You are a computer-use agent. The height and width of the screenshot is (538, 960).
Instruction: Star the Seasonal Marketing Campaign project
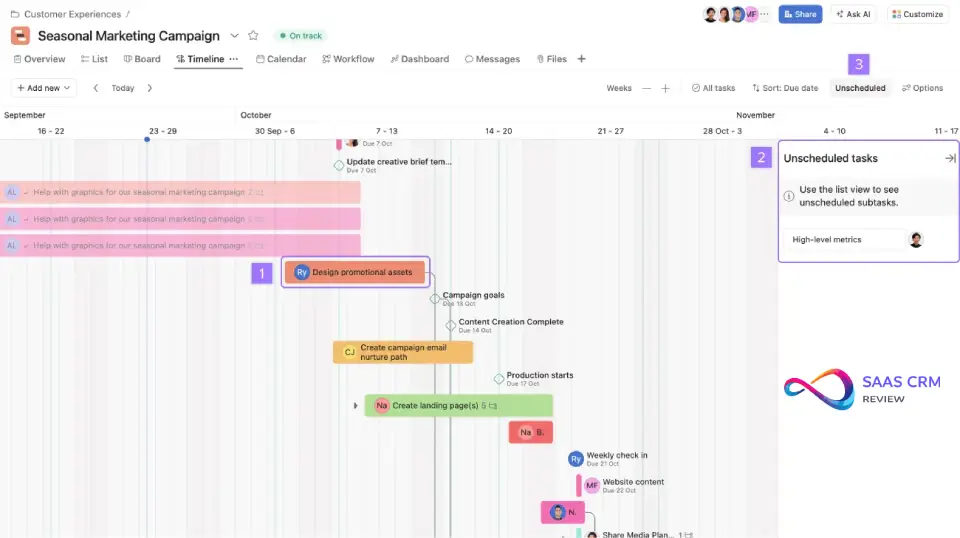pyautogui.click(x=253, y=36)
